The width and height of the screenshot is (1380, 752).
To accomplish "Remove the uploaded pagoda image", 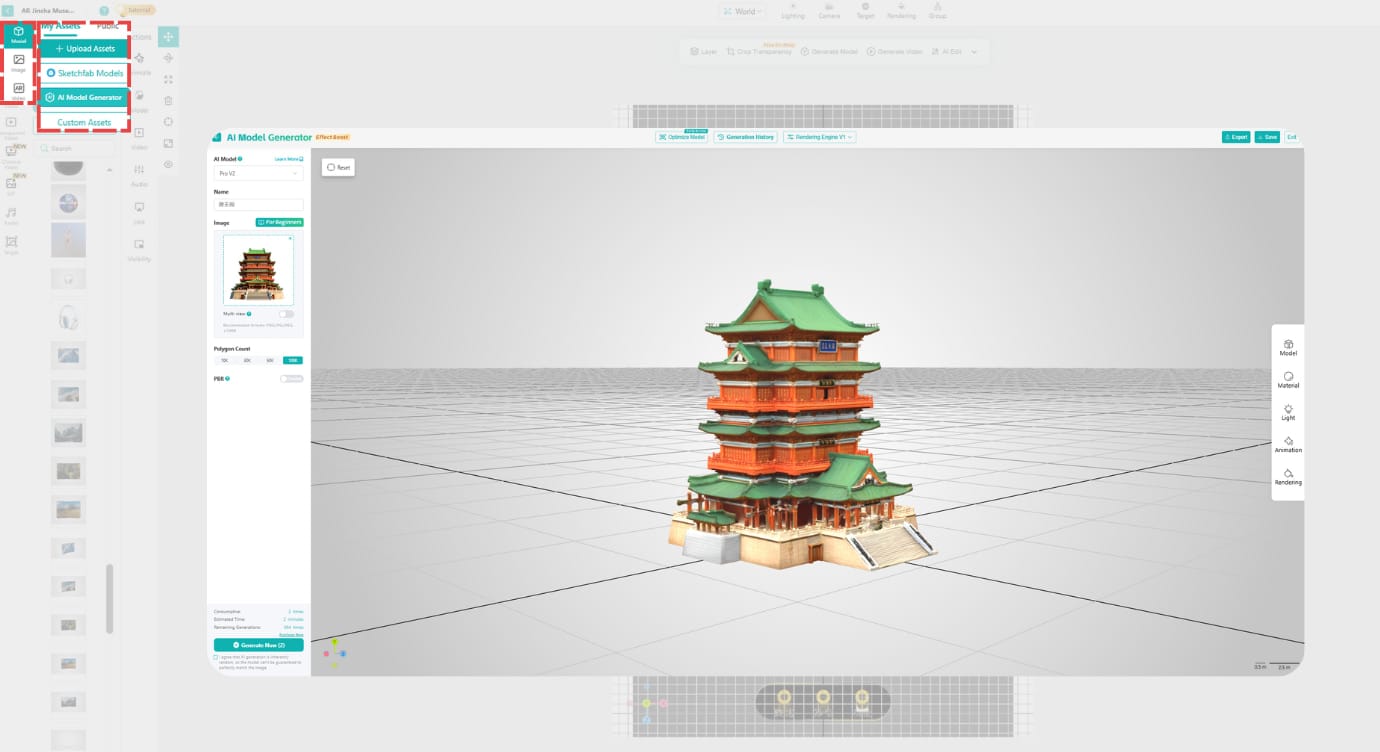I will coord(290,239).
